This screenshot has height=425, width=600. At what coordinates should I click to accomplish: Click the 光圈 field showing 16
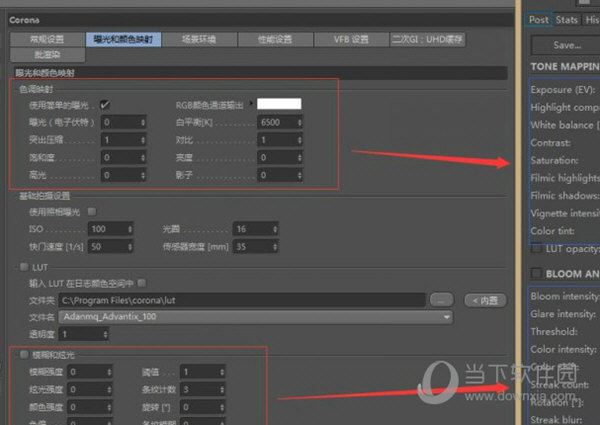click(255, 229)
